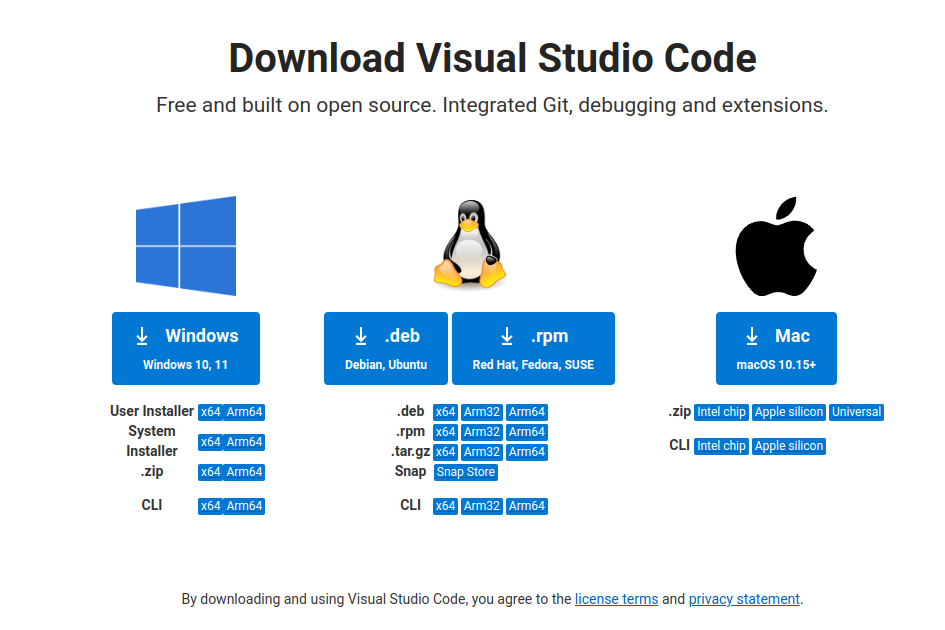Download the x64 .tar.gz archive
The height and width of the screenshot is (630, 945).
click(x=445, y=451)
